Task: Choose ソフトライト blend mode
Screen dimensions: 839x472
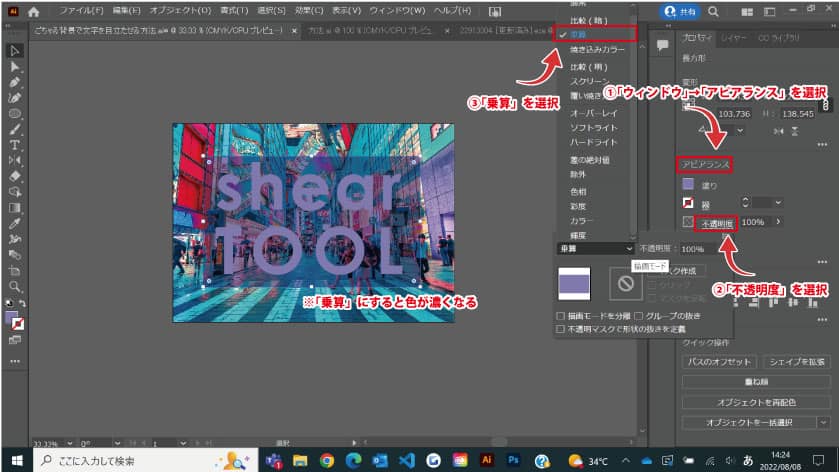Action: click(593, 127)
